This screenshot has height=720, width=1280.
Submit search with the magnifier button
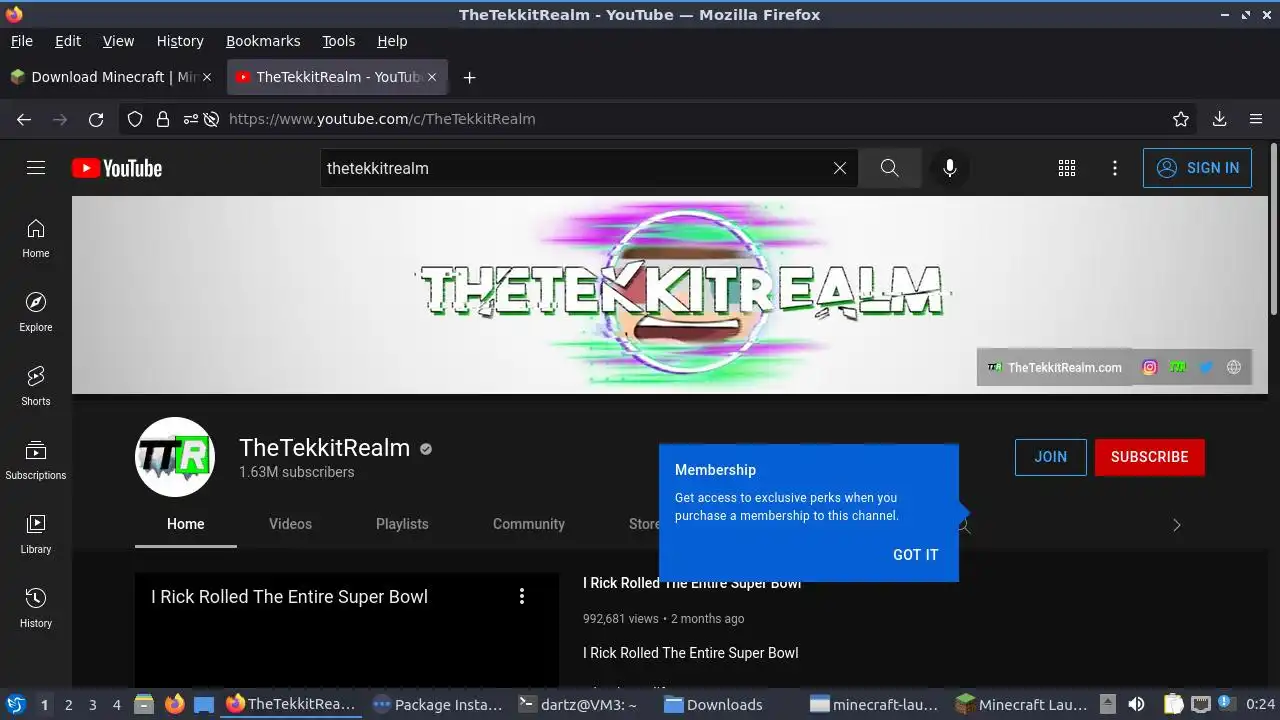890,168
